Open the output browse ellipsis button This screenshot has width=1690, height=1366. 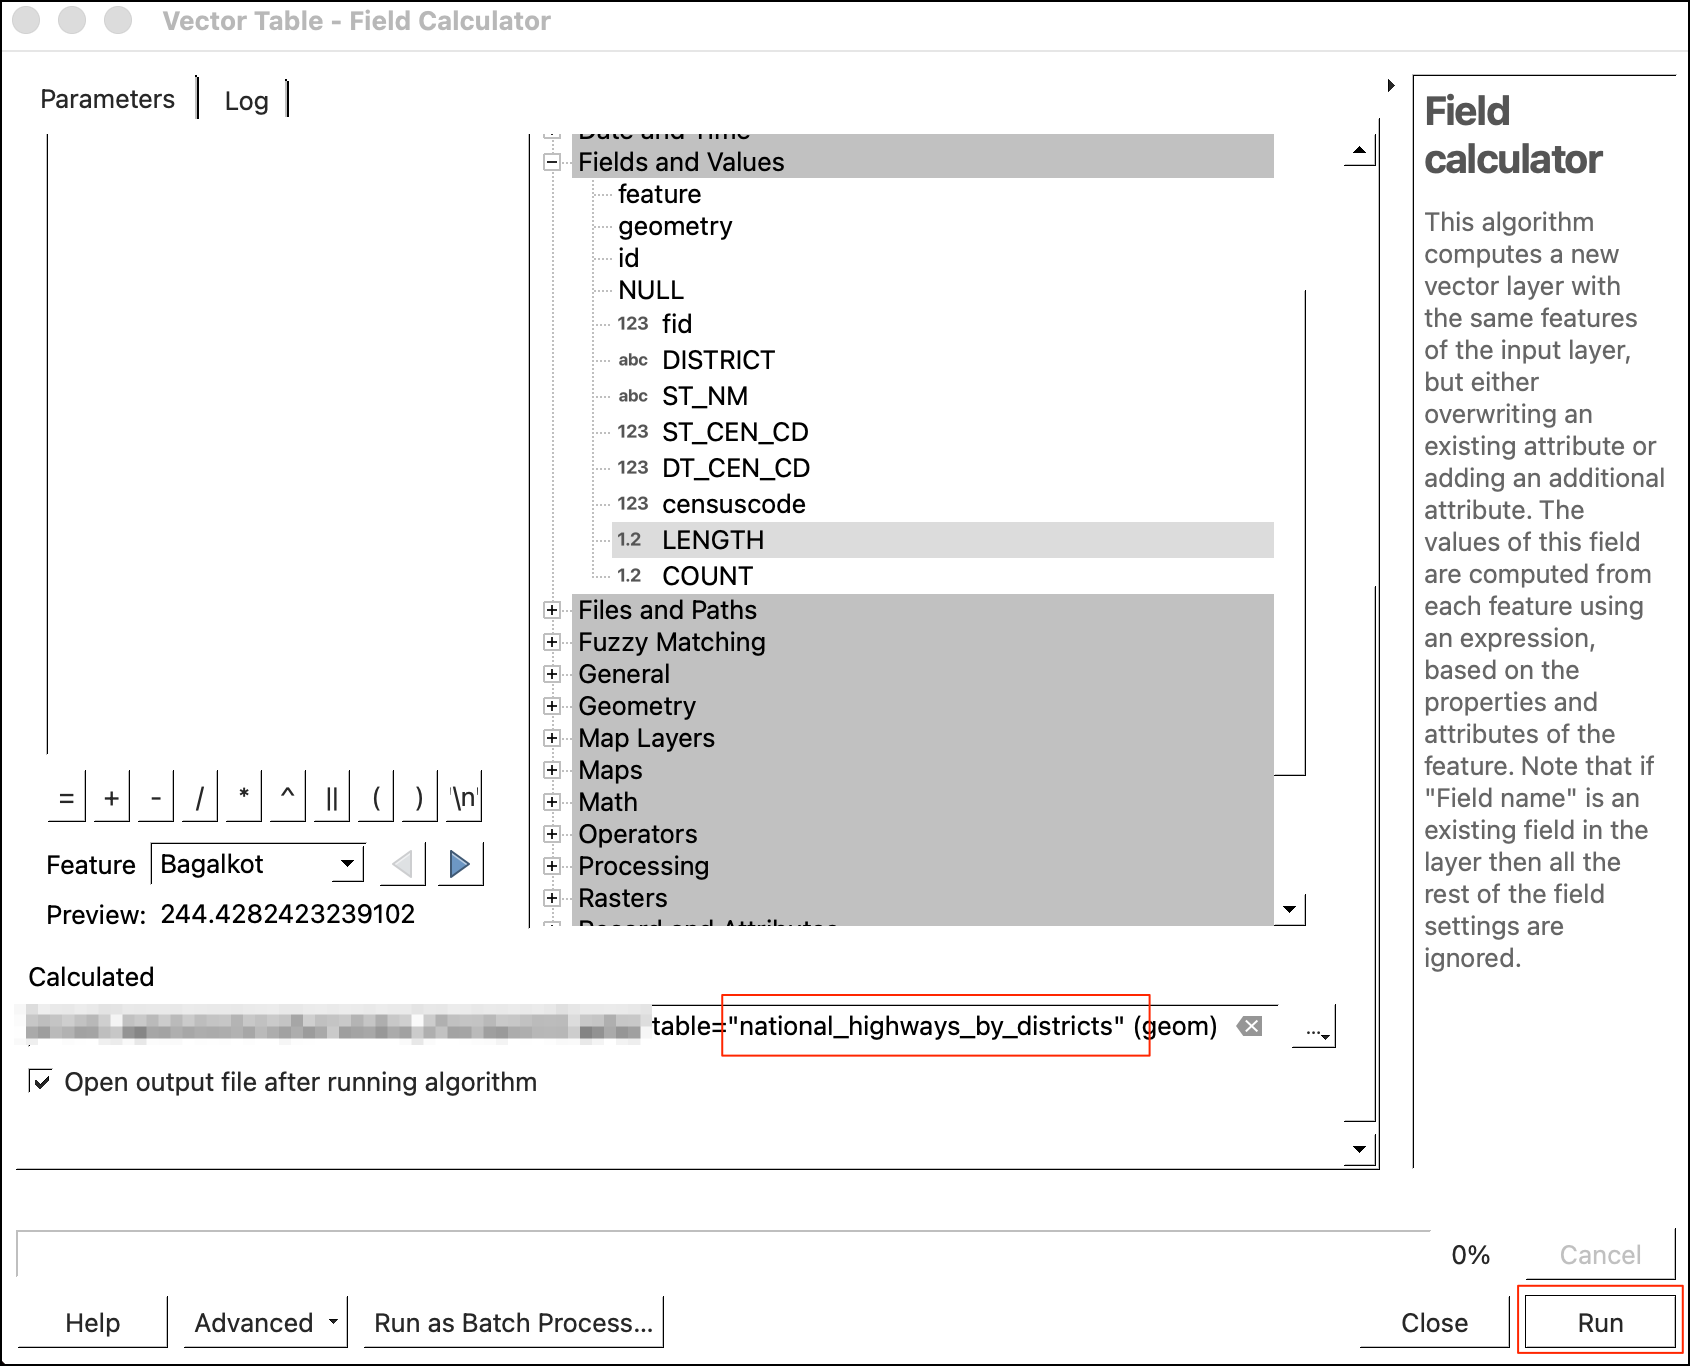1315,1028
